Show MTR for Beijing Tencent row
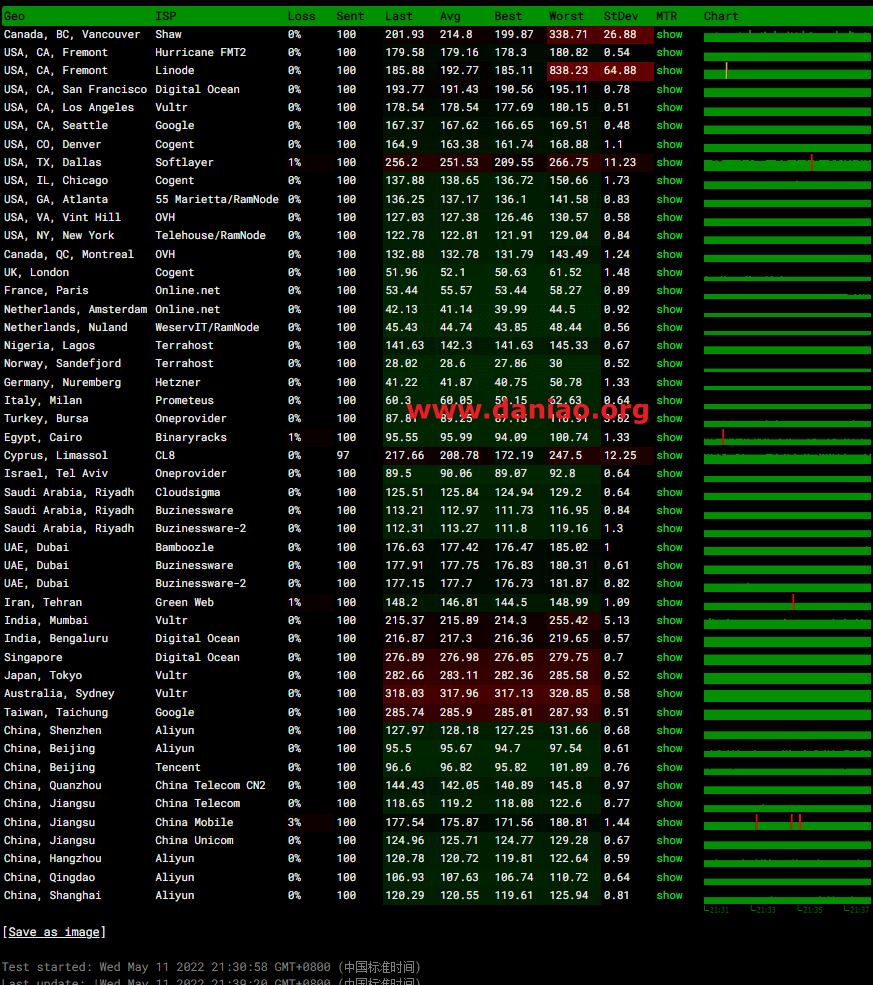 pyautogui.click(x=670, y=767)
